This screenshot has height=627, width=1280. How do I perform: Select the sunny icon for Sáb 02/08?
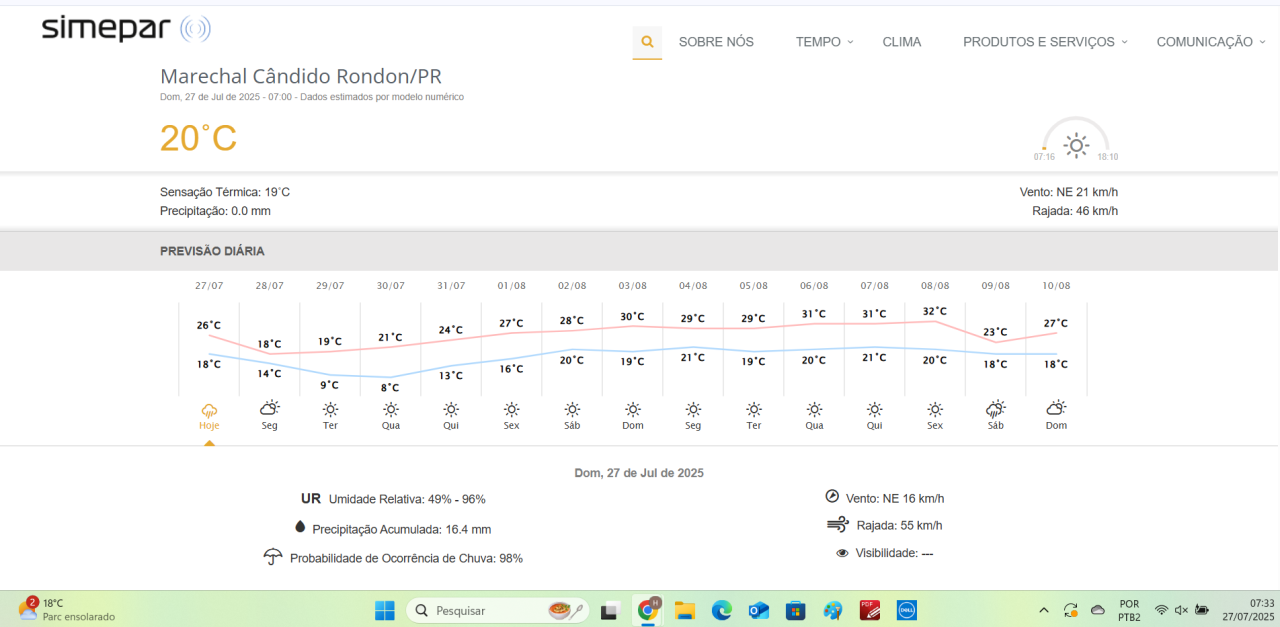tap(572, 409)
